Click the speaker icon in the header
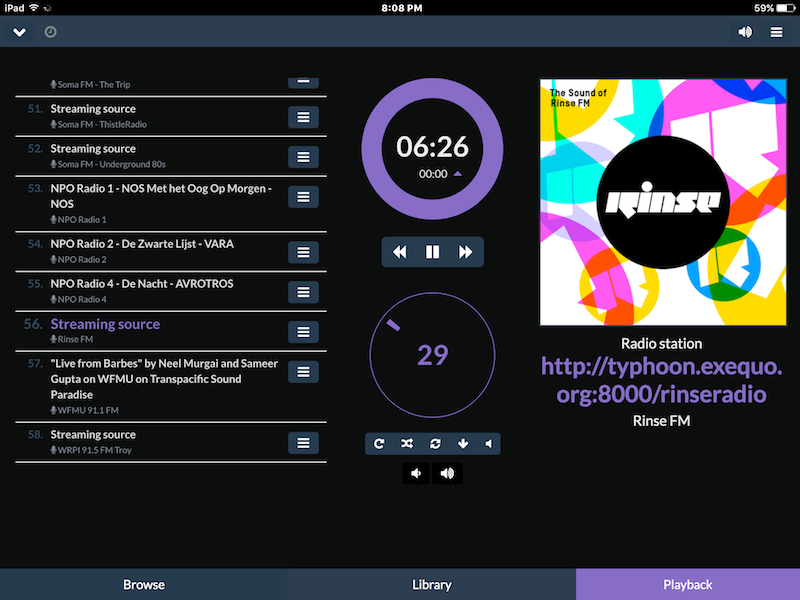 click(x=745, y=32)
